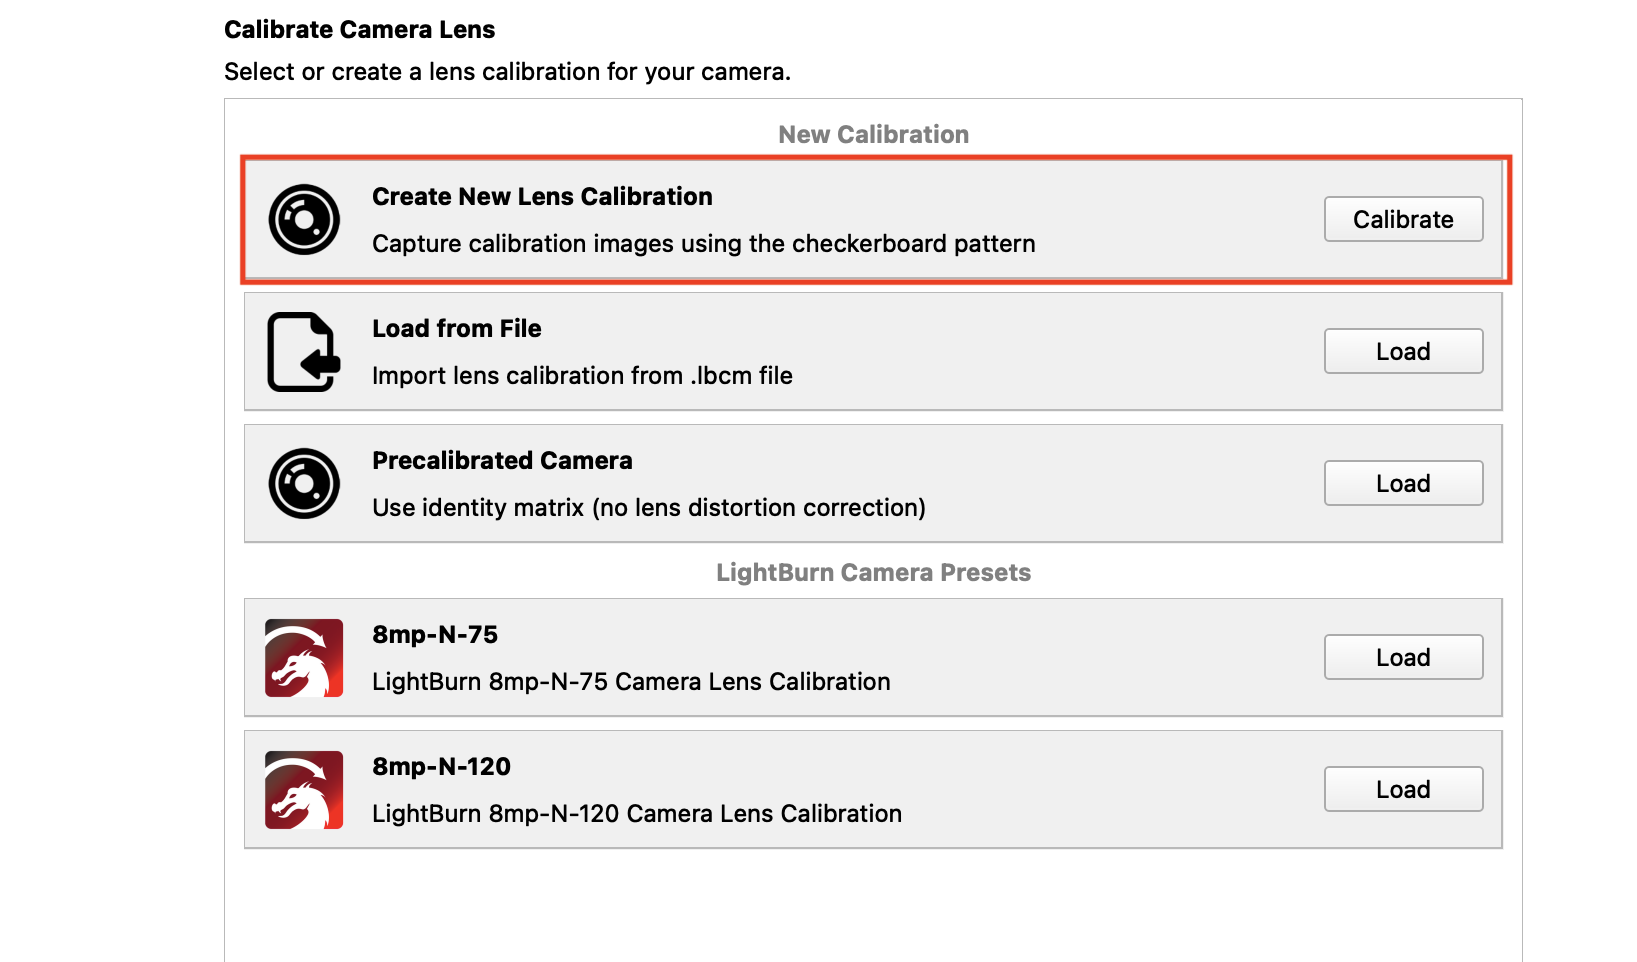Load calibration from .lbcm file
This screenshot has height=962, width=1637.
(1403, 351)
